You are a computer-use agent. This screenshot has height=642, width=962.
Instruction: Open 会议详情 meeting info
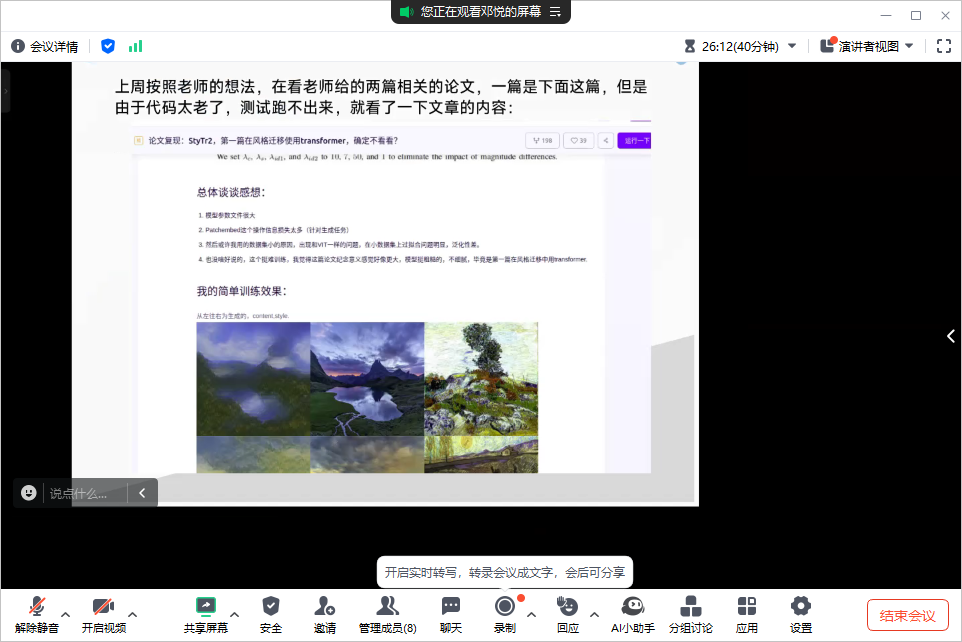point(45,47)
